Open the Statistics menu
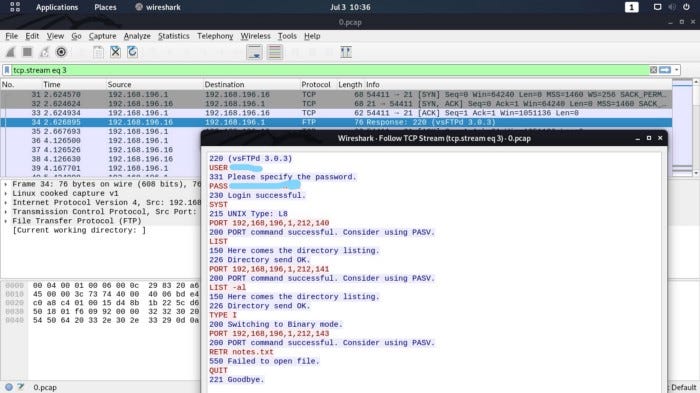Screen dimensions: 700x393 (174, 36)
